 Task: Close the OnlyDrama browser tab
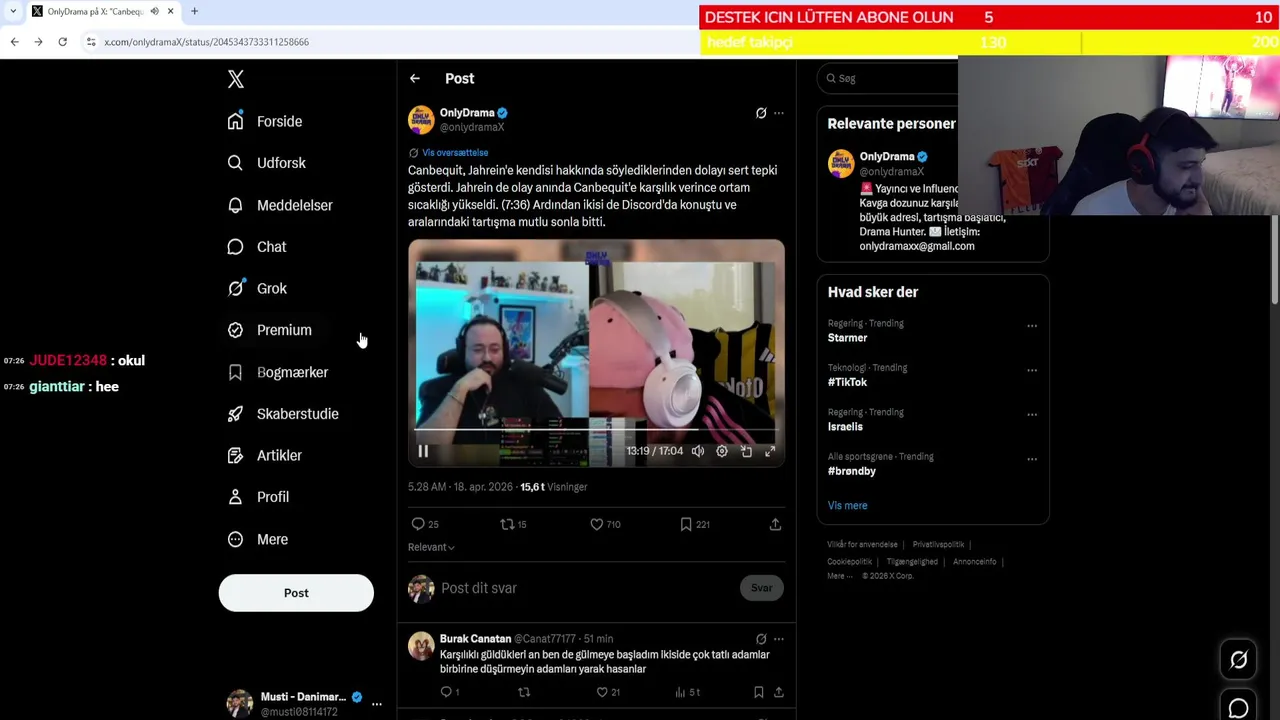click(x=170, y=11)
